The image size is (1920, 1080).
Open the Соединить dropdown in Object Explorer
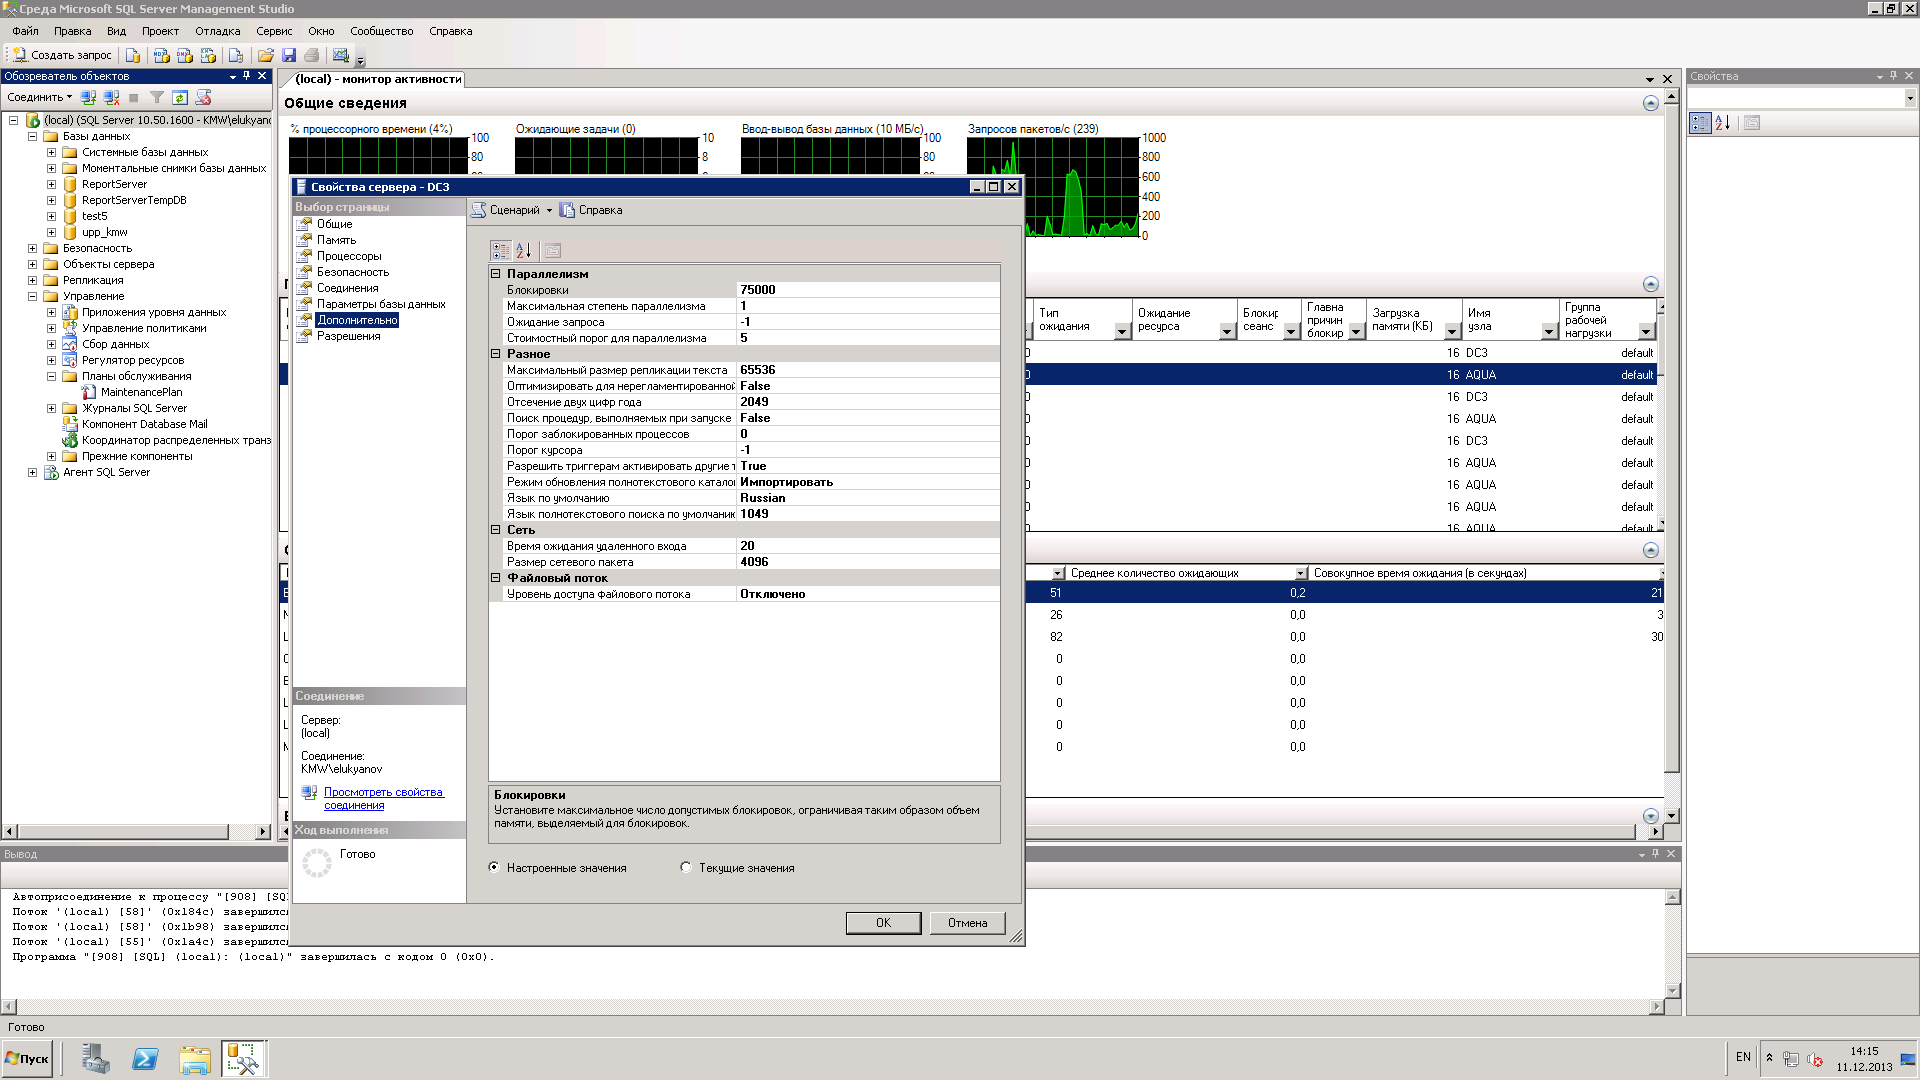tap(40, 97)
